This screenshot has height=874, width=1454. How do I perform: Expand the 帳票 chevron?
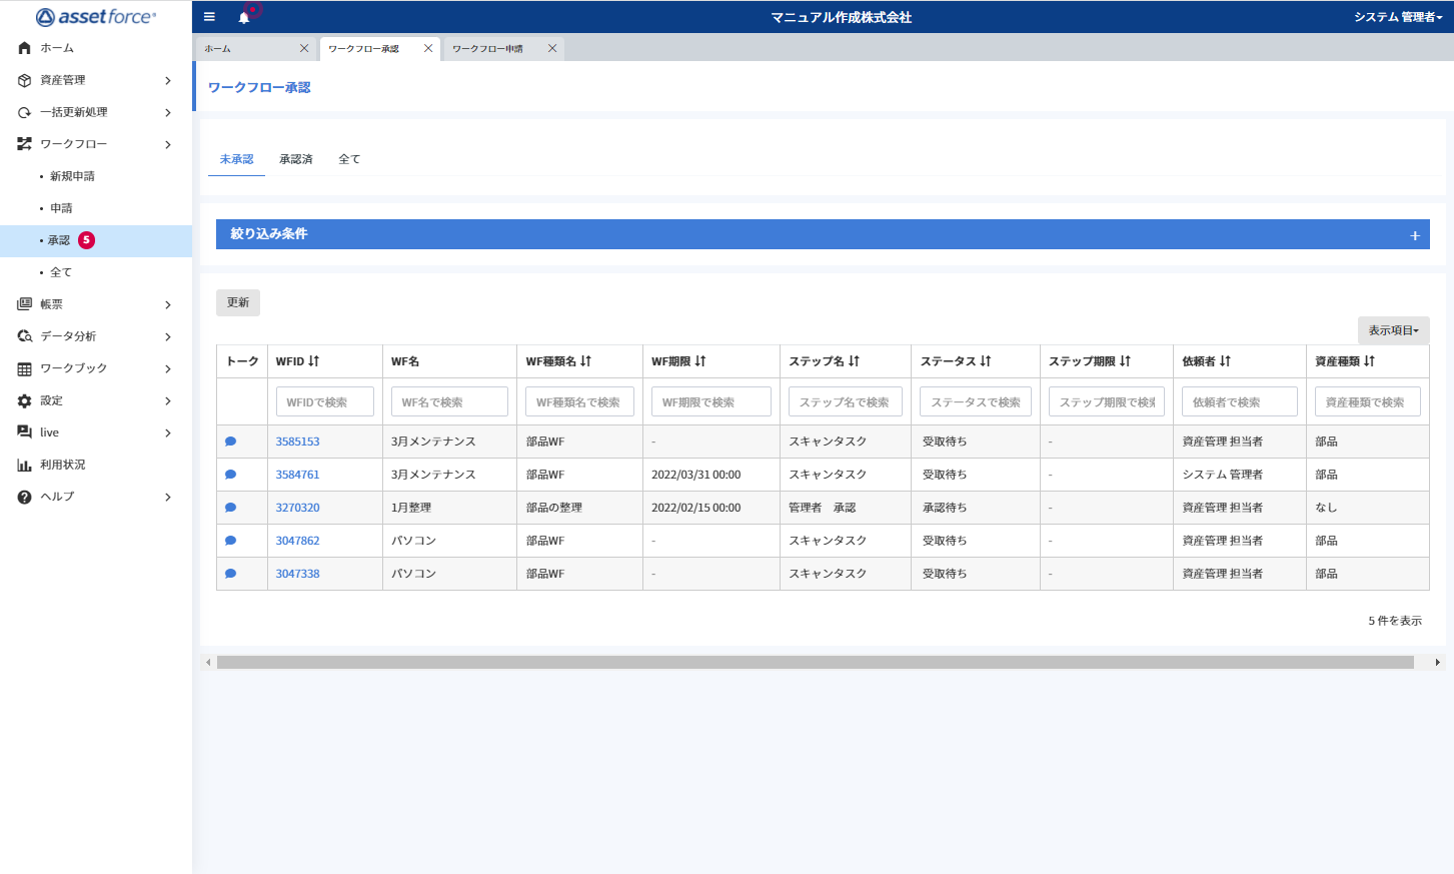pos(168,304)
